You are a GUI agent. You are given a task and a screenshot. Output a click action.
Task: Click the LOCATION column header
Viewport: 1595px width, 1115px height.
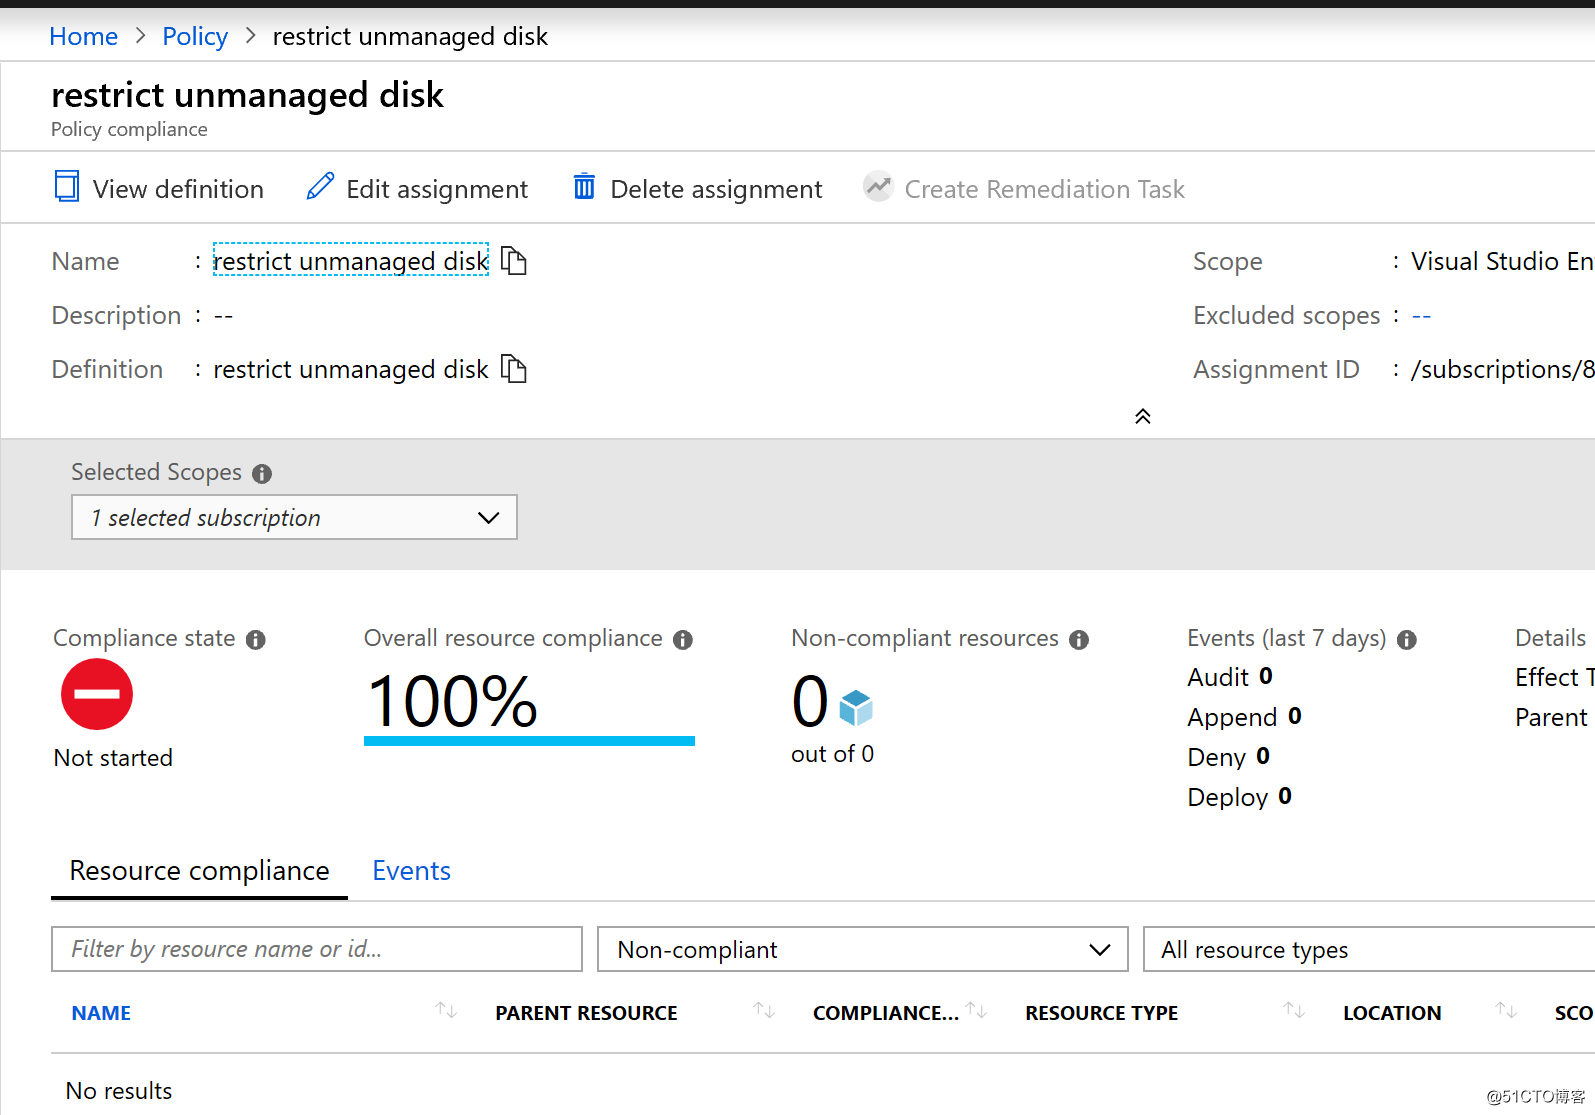click(x=1392, y=1013)
